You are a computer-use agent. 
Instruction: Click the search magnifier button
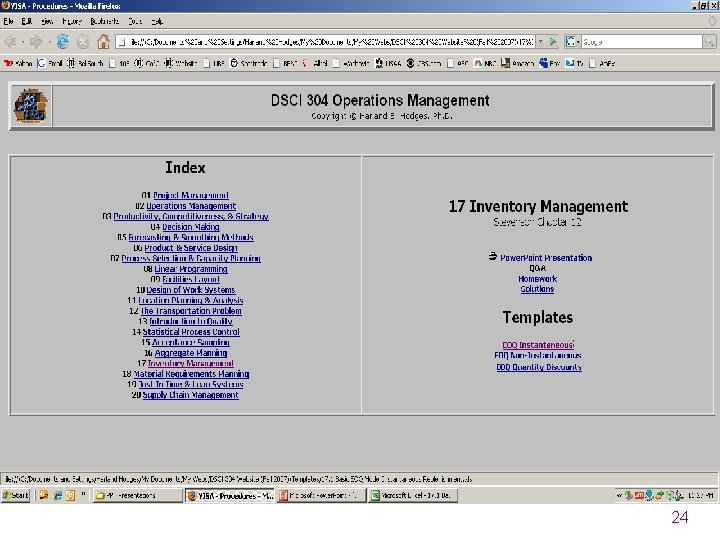point(709,42)
